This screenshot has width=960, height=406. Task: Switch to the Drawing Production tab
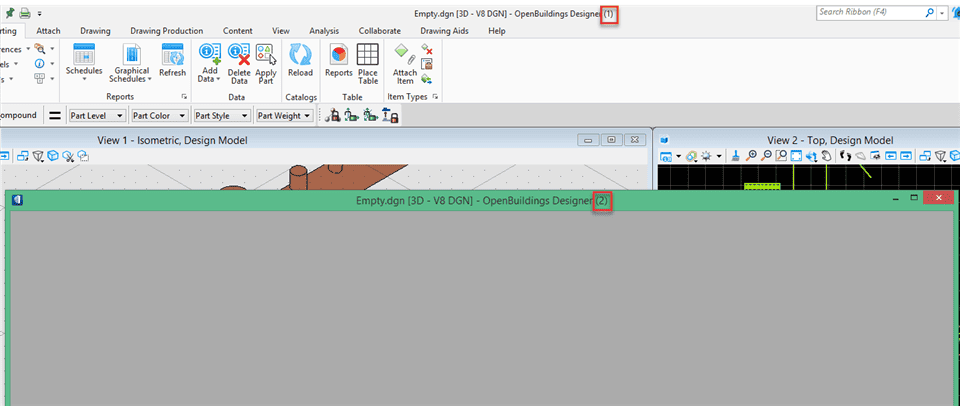(167, 31)
